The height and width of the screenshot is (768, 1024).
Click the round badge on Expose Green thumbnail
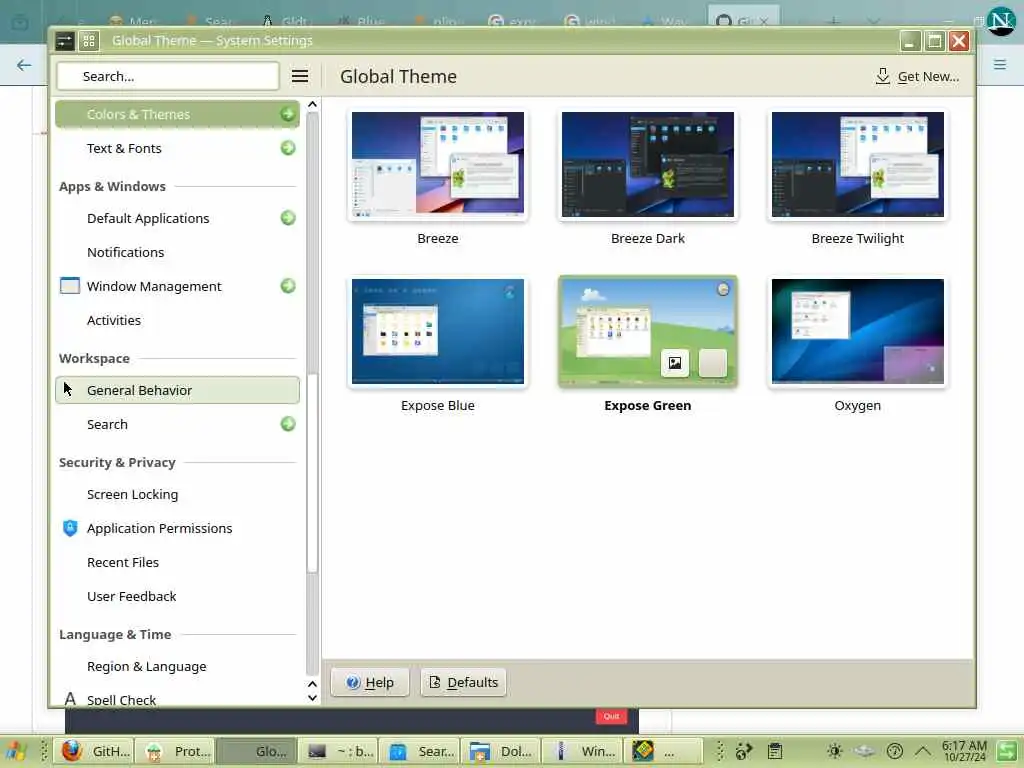pos(723,289)
